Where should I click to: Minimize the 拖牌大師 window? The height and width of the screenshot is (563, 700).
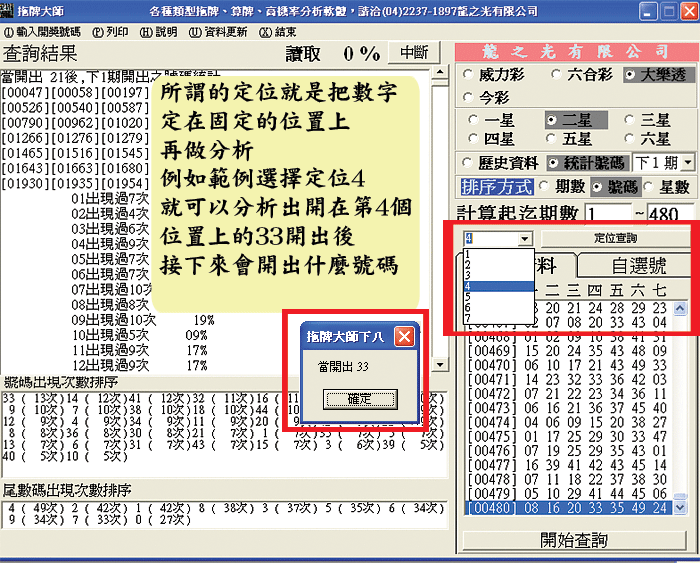click(x=648, y=11)
